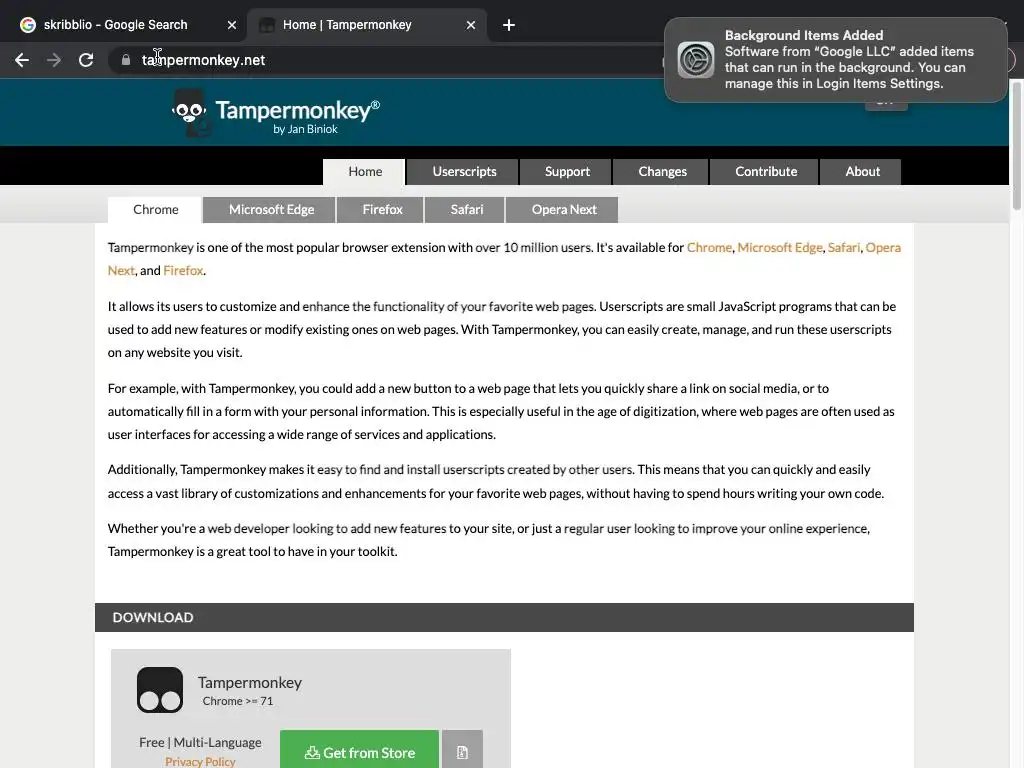The height and width of the screenshot is (768, 1024).
Task: Click the System Settings icon in the notification
Action: (696, 59)
